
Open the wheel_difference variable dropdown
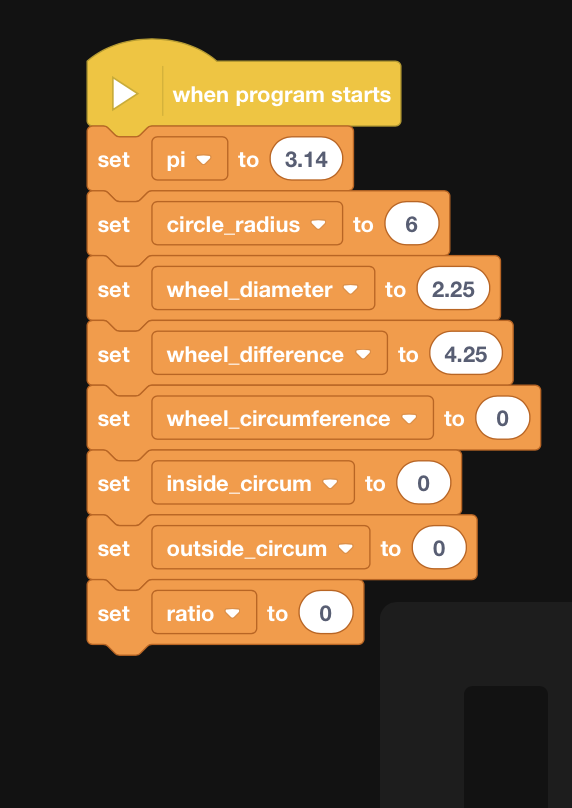tap(270, 354)
